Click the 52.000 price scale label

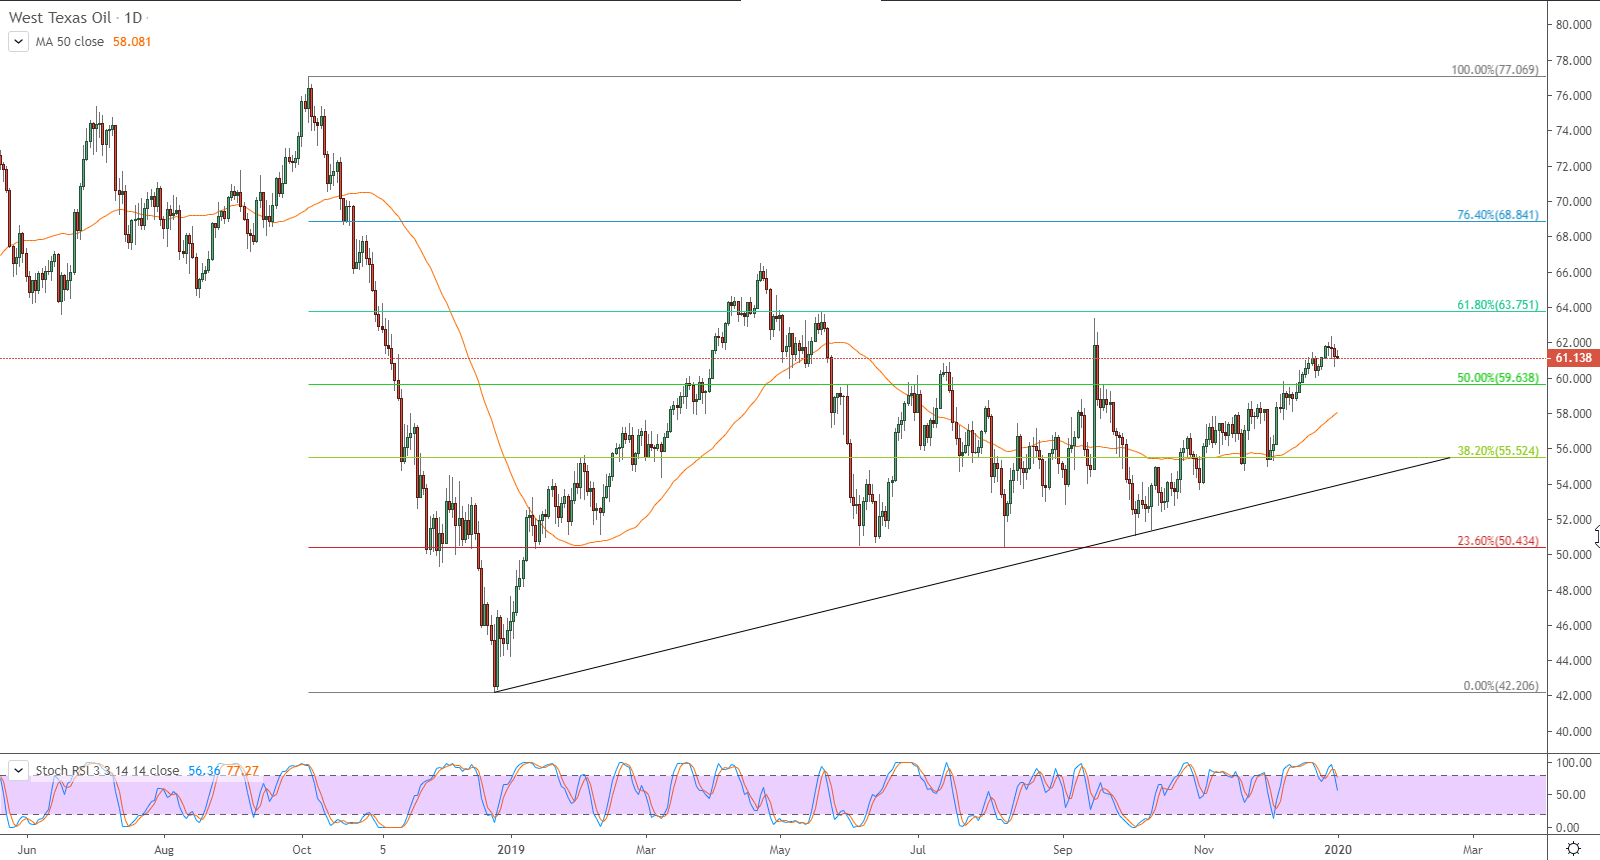click(x=1573, y=520)
